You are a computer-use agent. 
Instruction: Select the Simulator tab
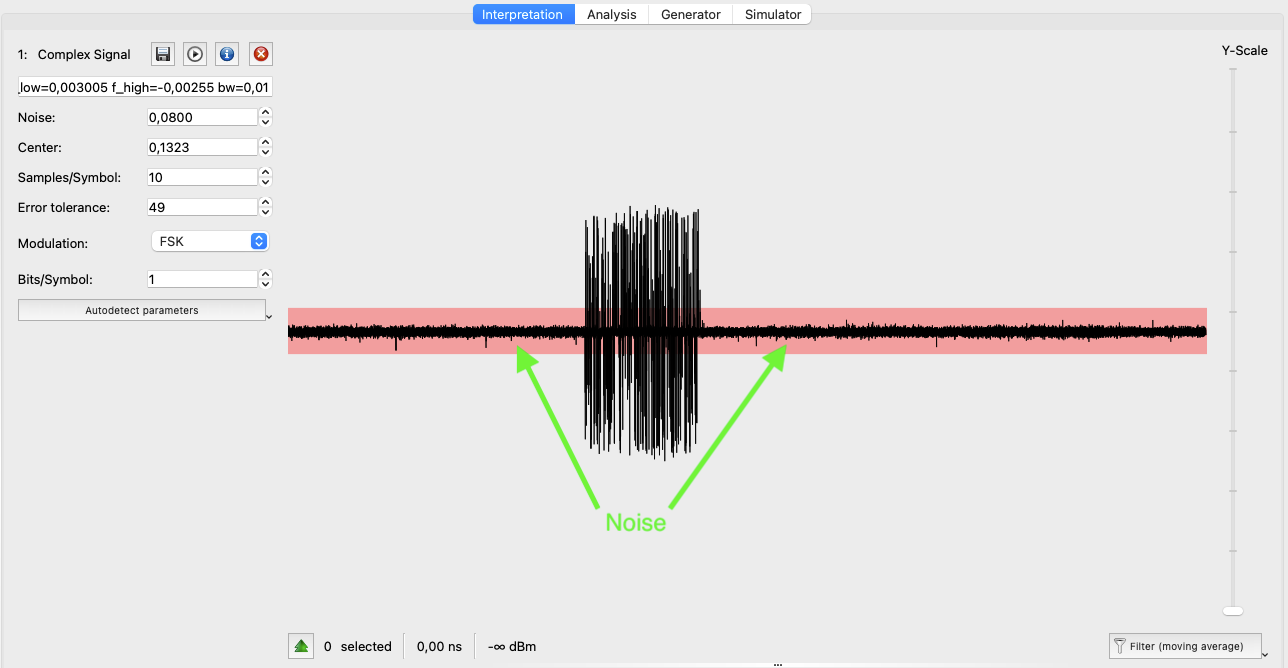click(771, 14)
